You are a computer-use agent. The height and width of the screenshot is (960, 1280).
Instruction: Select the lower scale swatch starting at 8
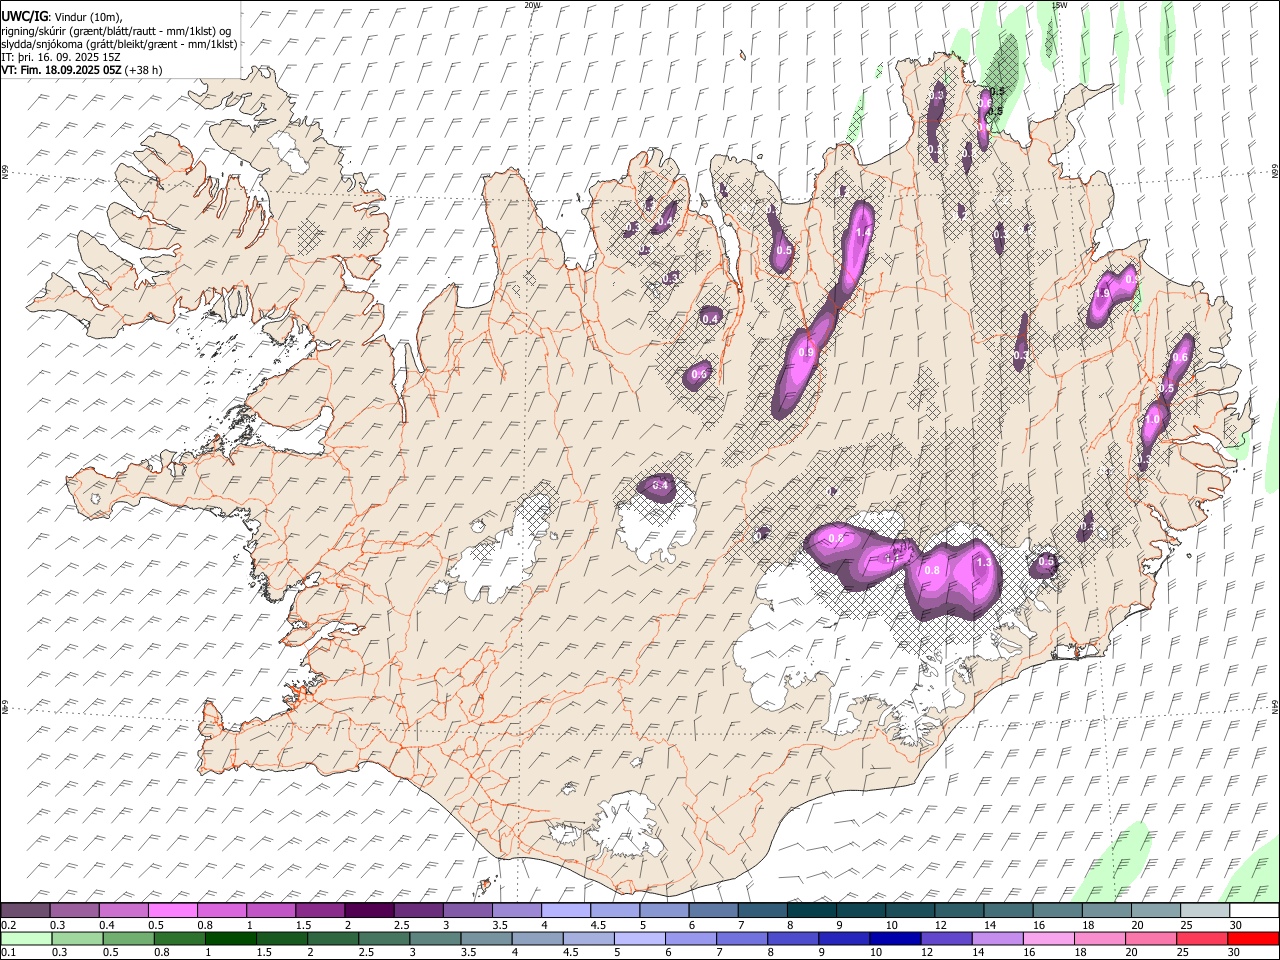(x=793, y=938)
